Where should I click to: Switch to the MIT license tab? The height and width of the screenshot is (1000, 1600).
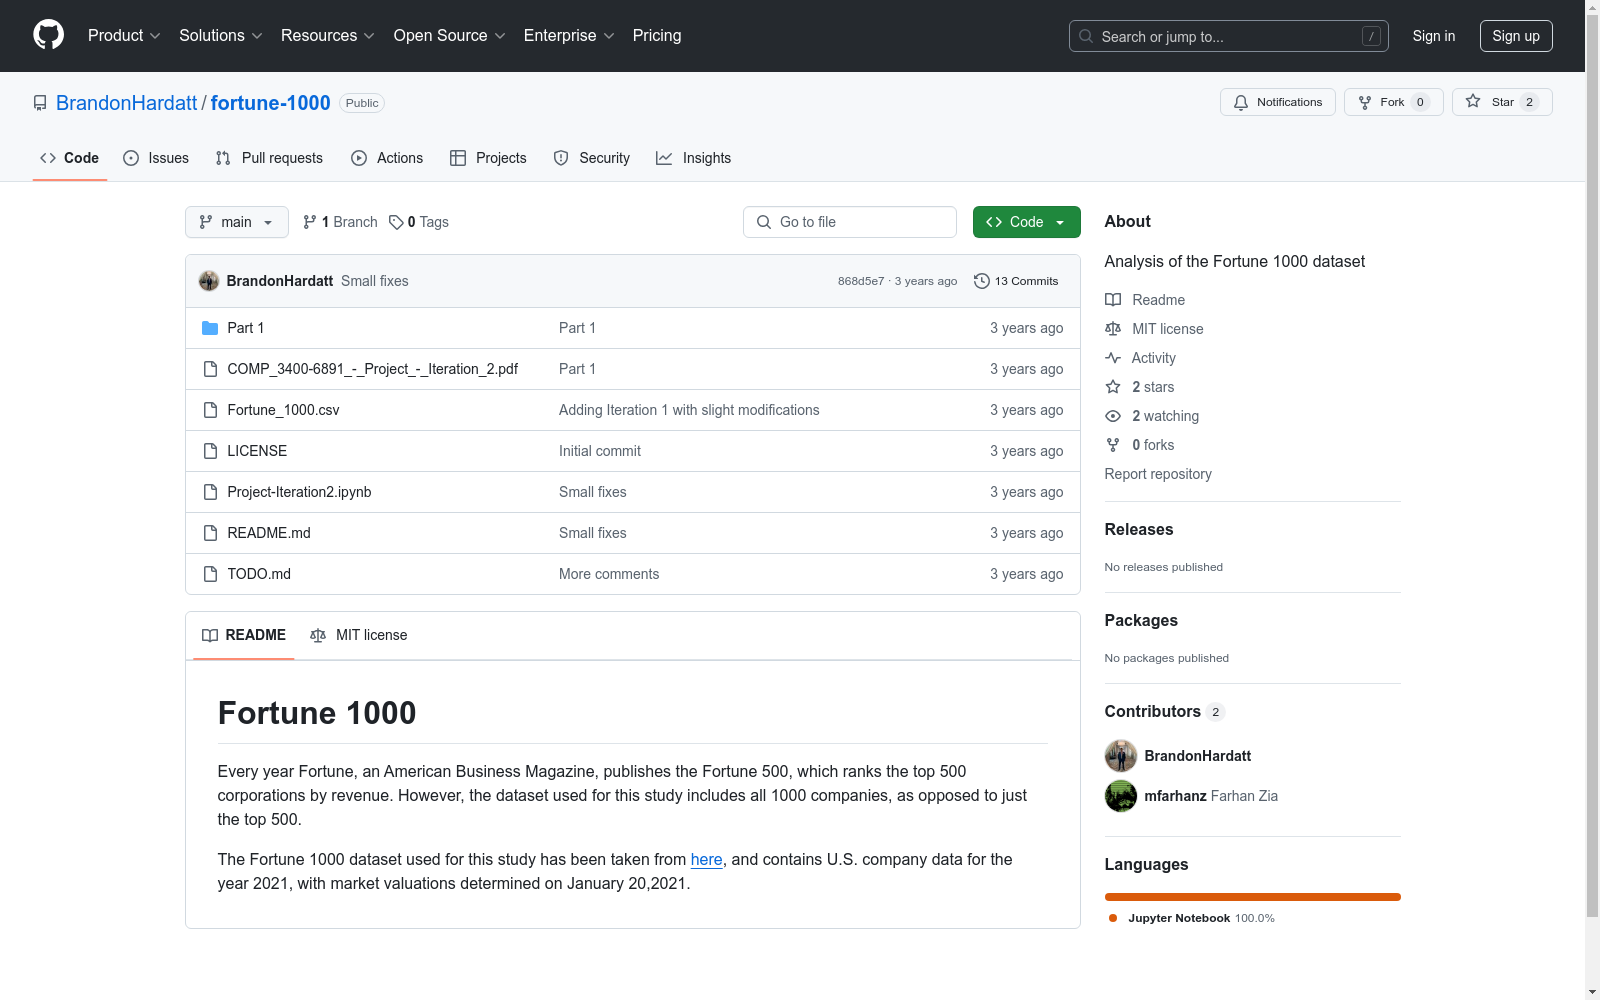(359, 635)
